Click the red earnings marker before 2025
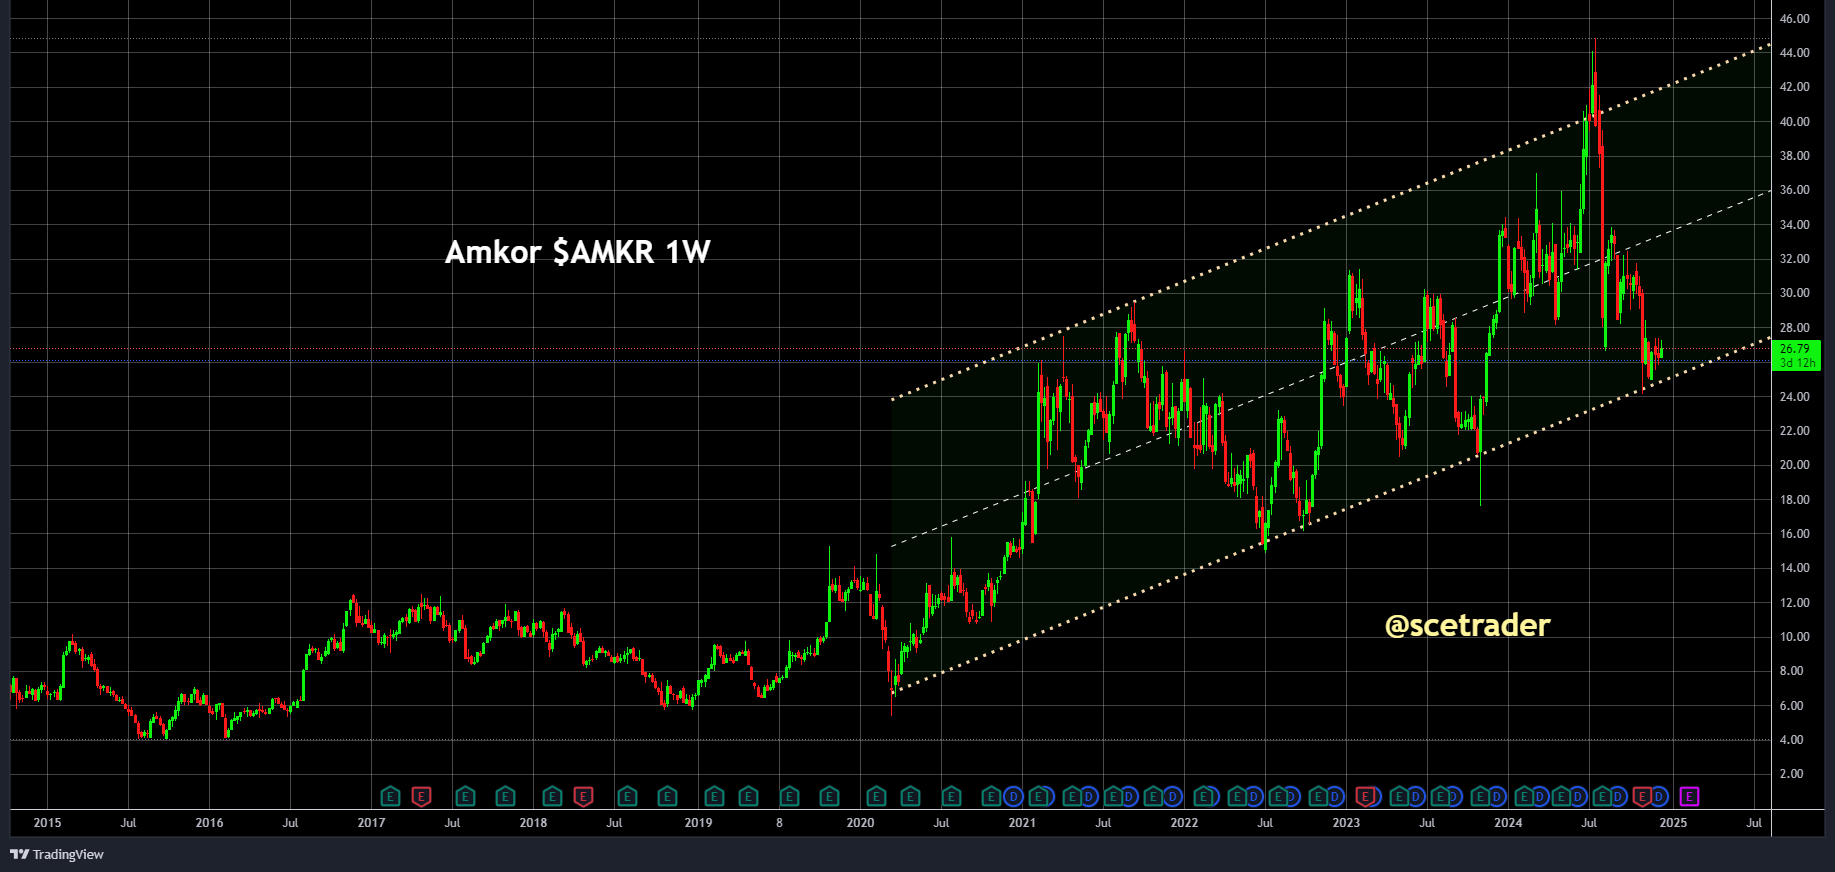1835x872 pixels. pos(1641,797)
